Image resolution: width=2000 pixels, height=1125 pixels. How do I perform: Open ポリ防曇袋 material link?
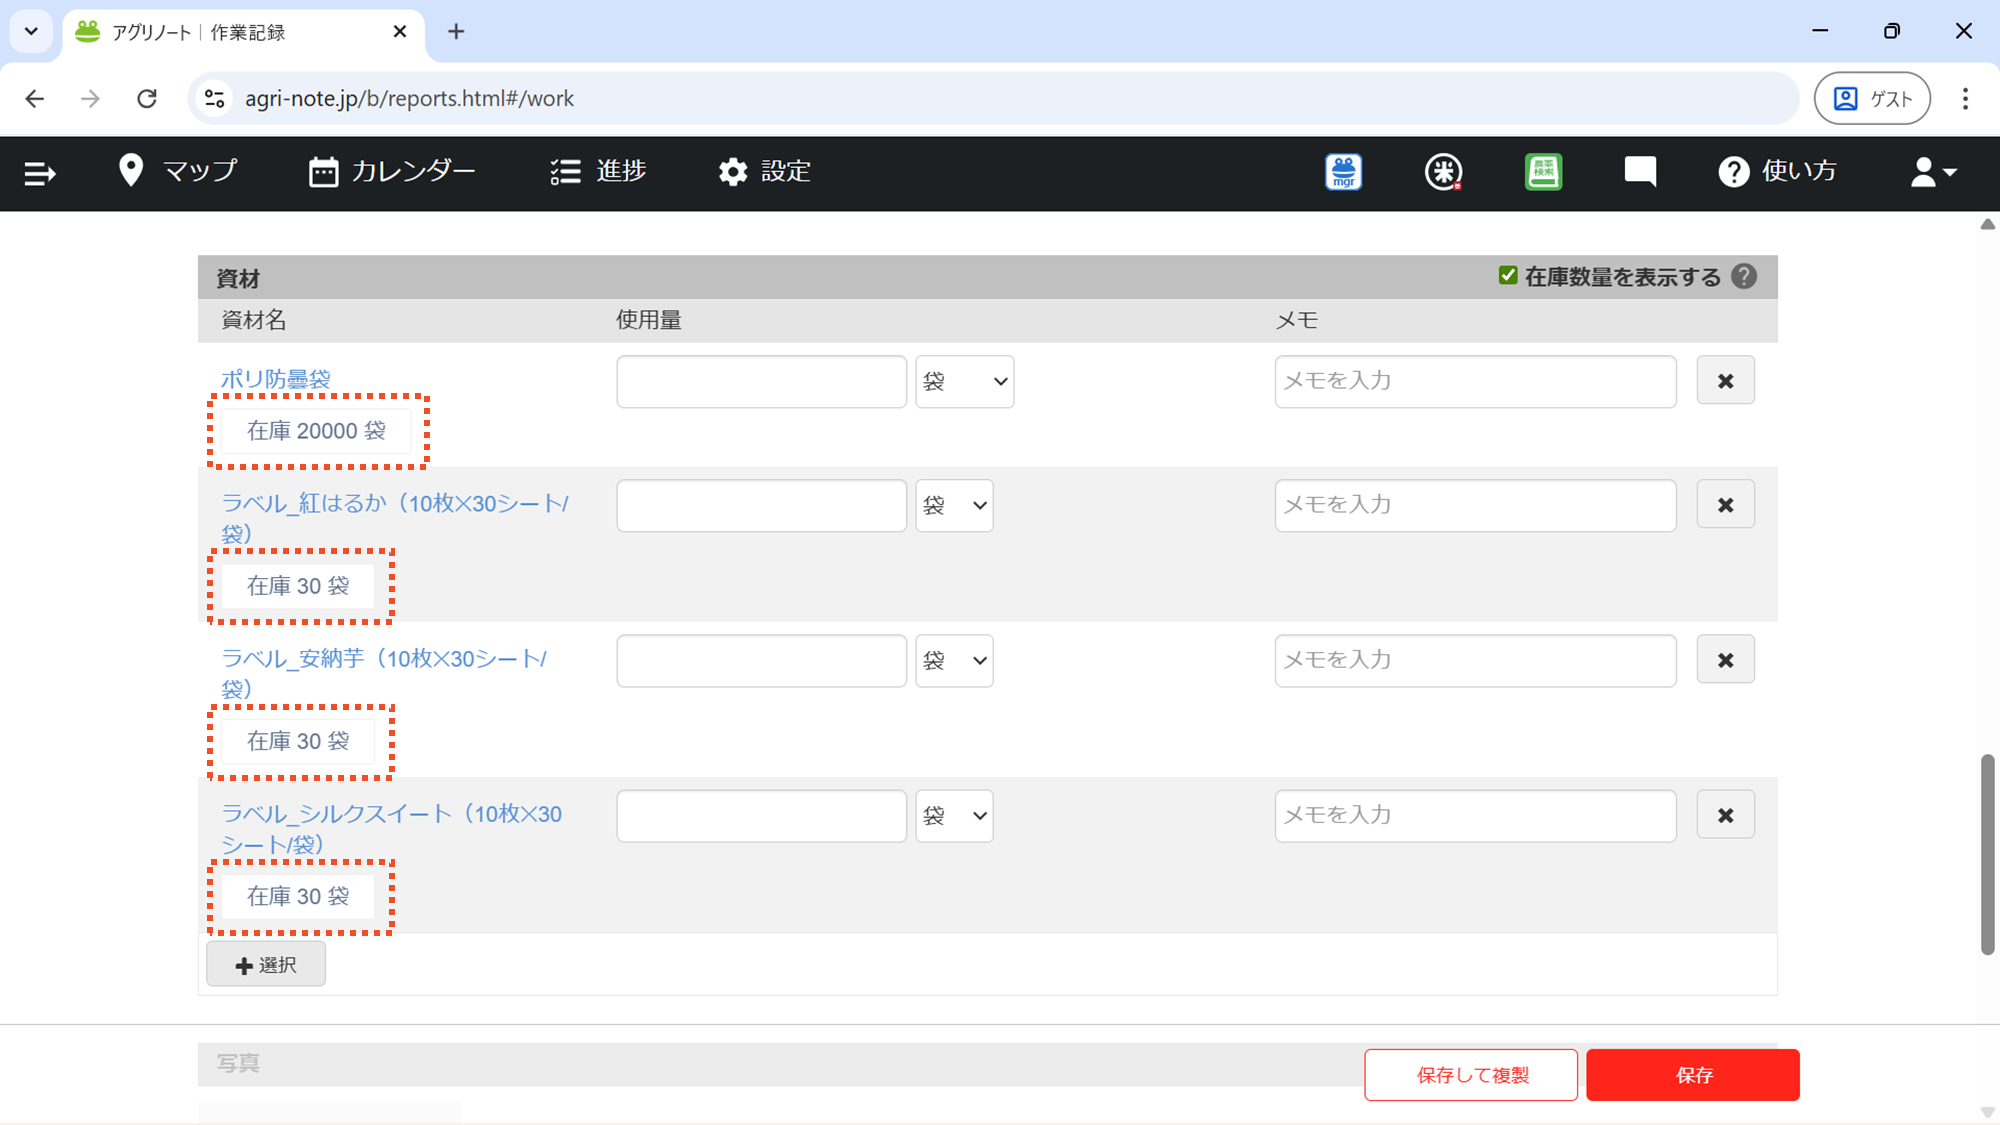pyautogui.click(x=276, y=379)
